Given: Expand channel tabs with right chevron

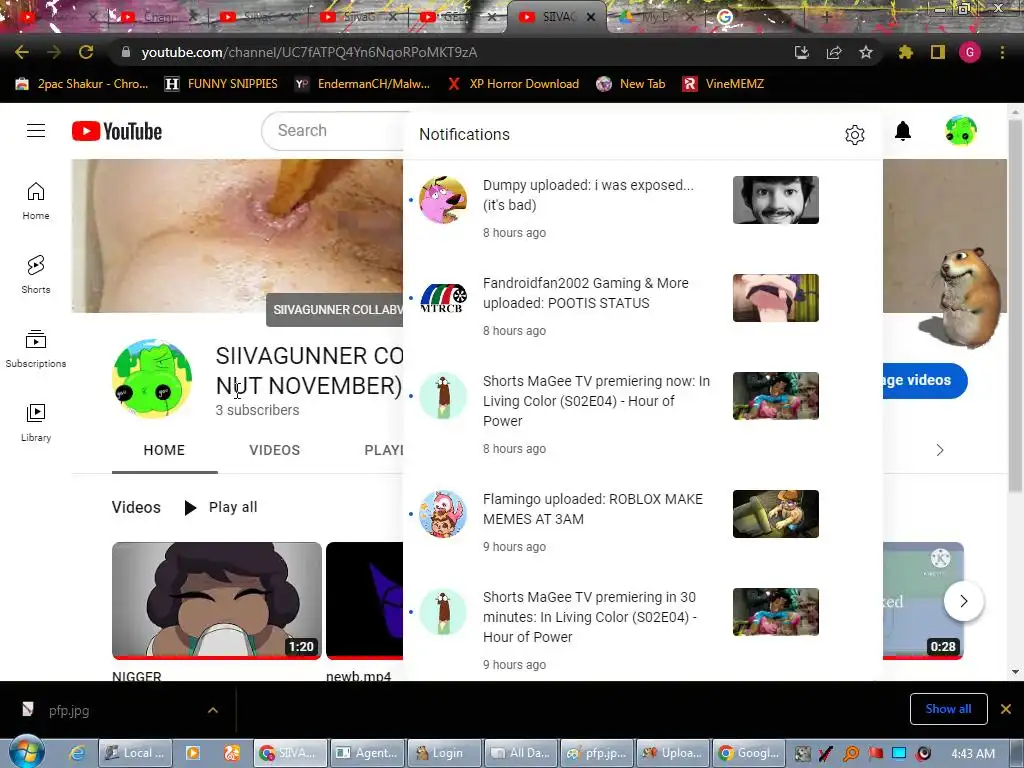Looking at the screenshot, I should [x=940, y=450].
